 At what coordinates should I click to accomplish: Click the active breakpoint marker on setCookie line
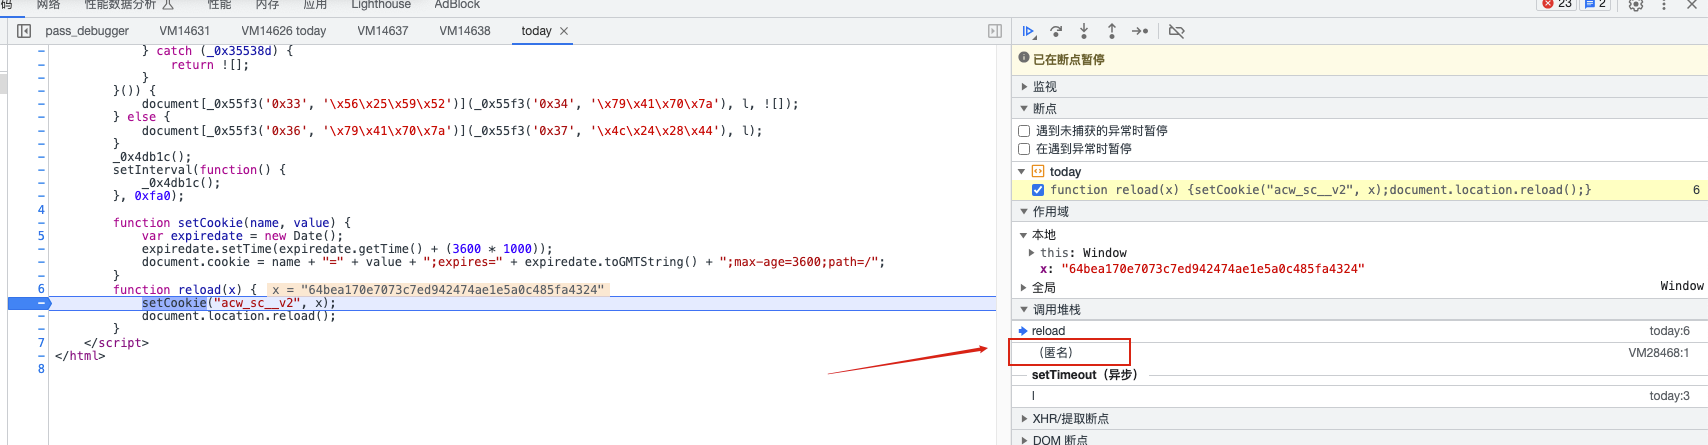click(x=29, y=303)
